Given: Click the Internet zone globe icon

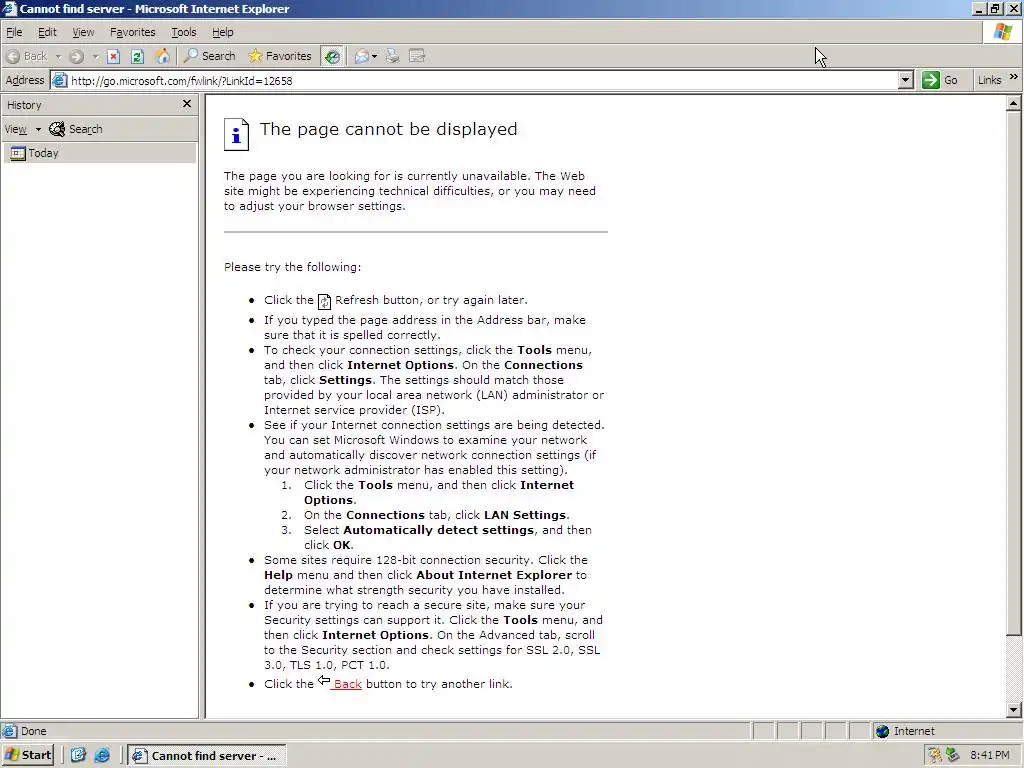Looking at the screenshot, I should click(x=882, y=731).
